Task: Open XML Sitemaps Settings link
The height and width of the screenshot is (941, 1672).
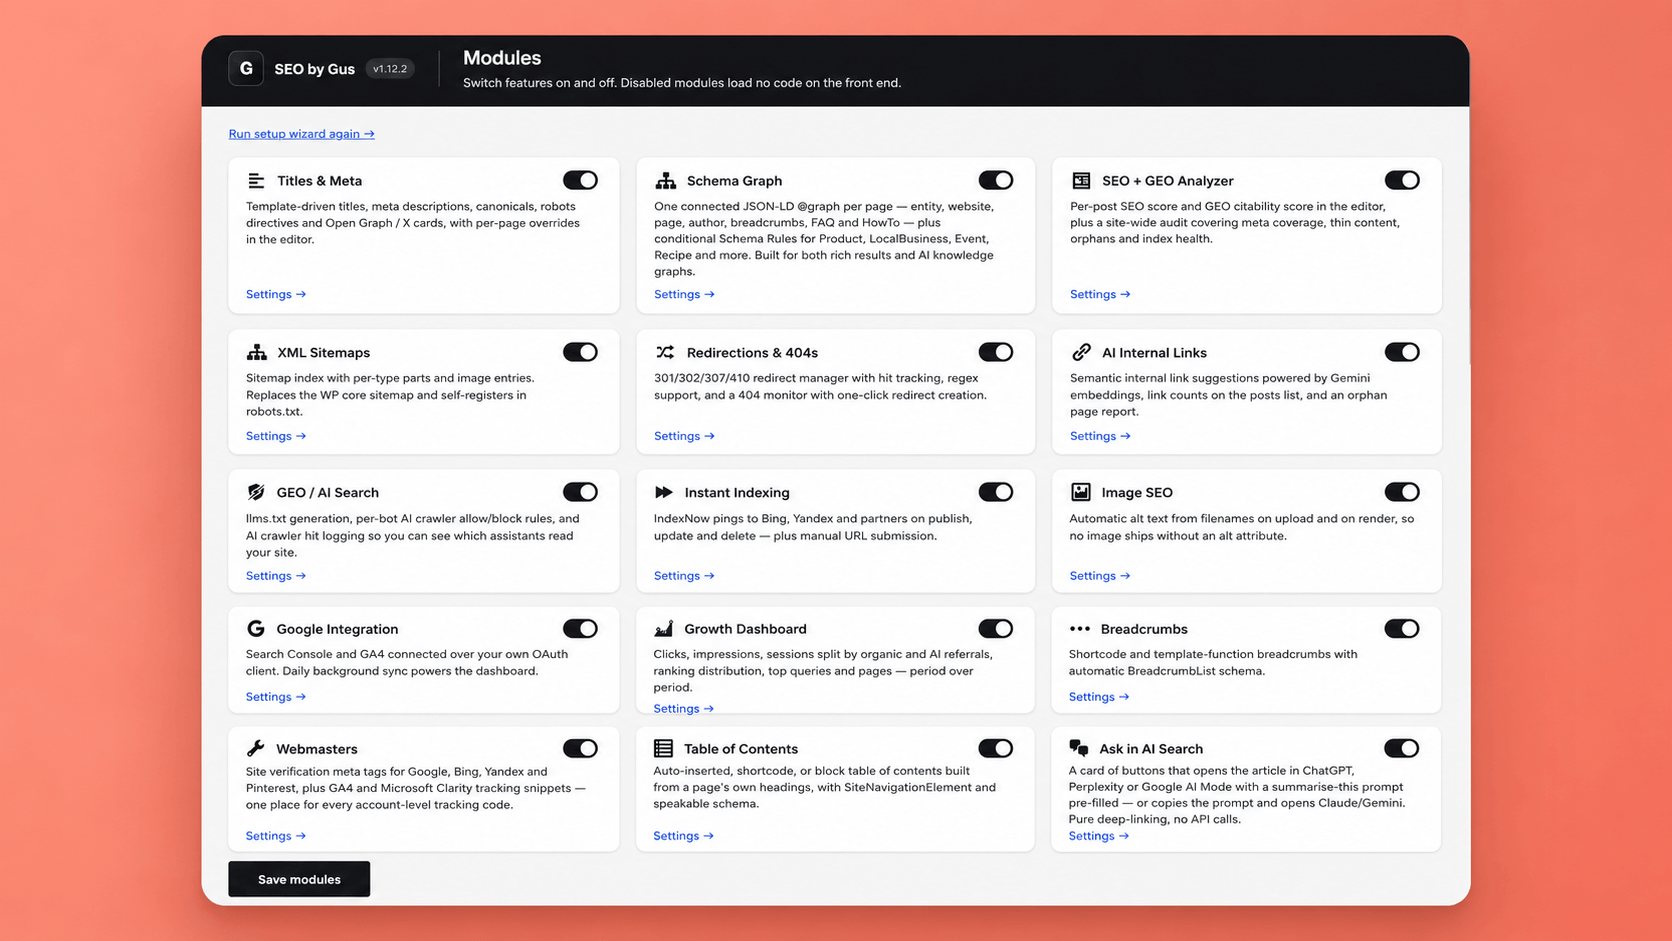Action: point(276,436)
